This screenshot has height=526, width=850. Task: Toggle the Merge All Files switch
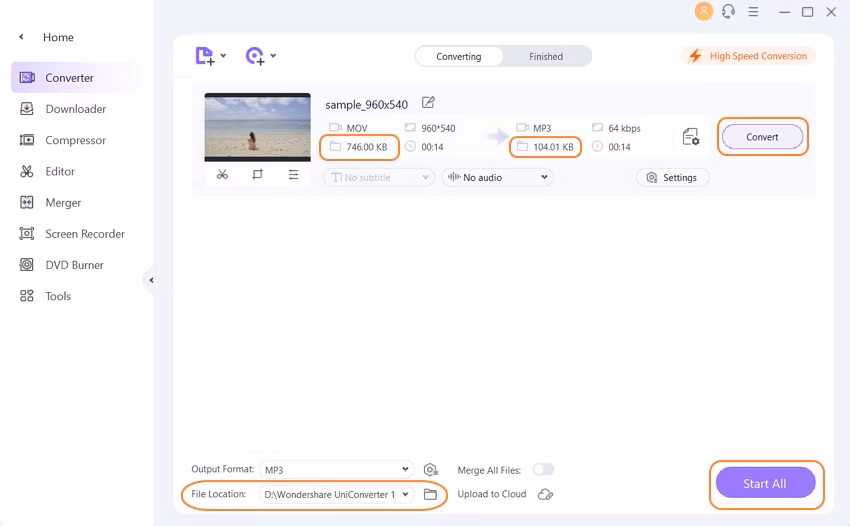(x=543, y=469)
